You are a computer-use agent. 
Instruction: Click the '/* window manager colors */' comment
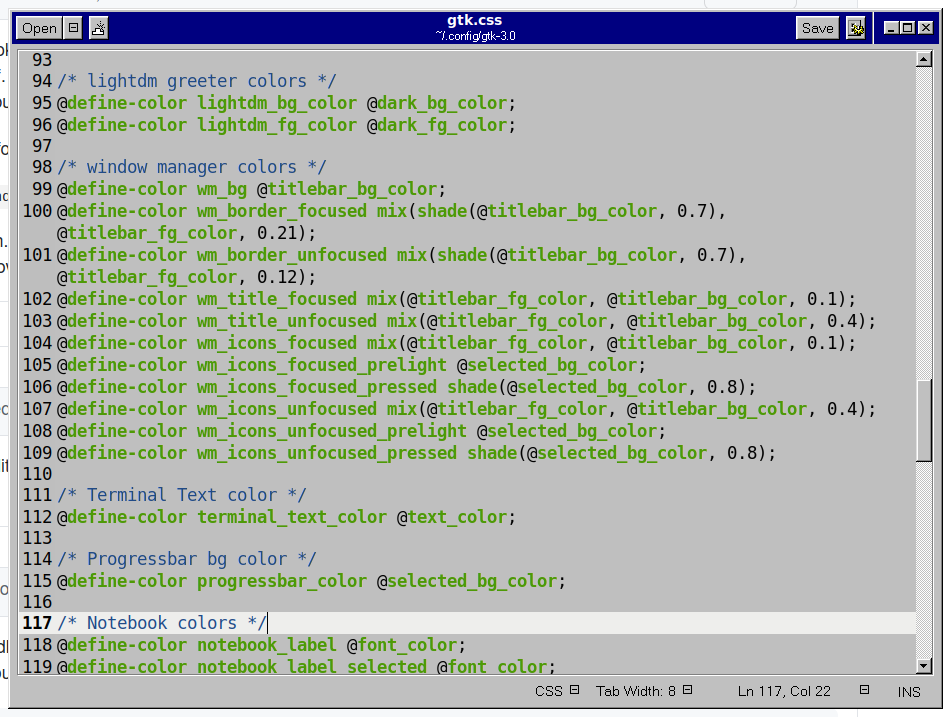(x=192, y=167)
